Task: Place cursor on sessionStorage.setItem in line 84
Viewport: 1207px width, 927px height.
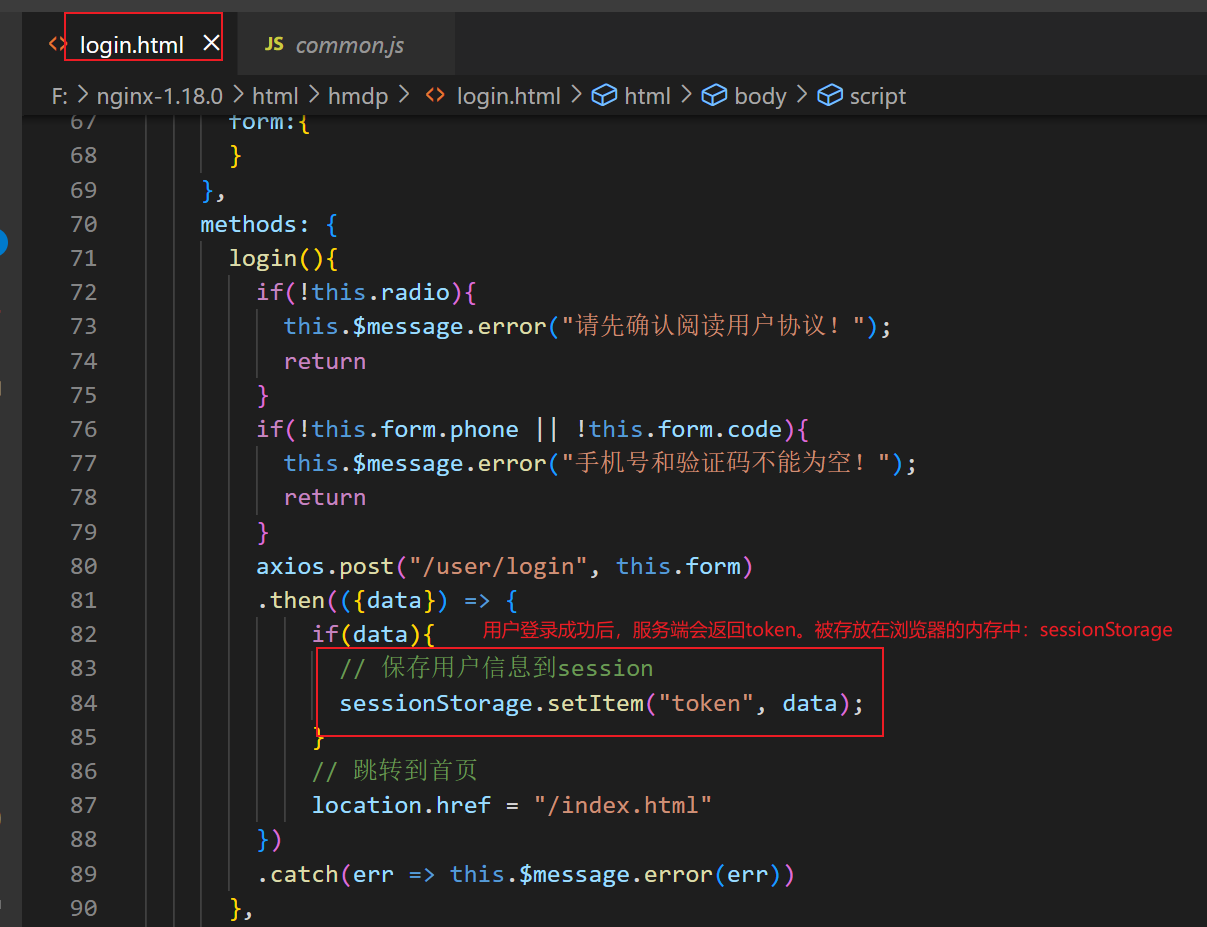Action: (x=491, y=703)
